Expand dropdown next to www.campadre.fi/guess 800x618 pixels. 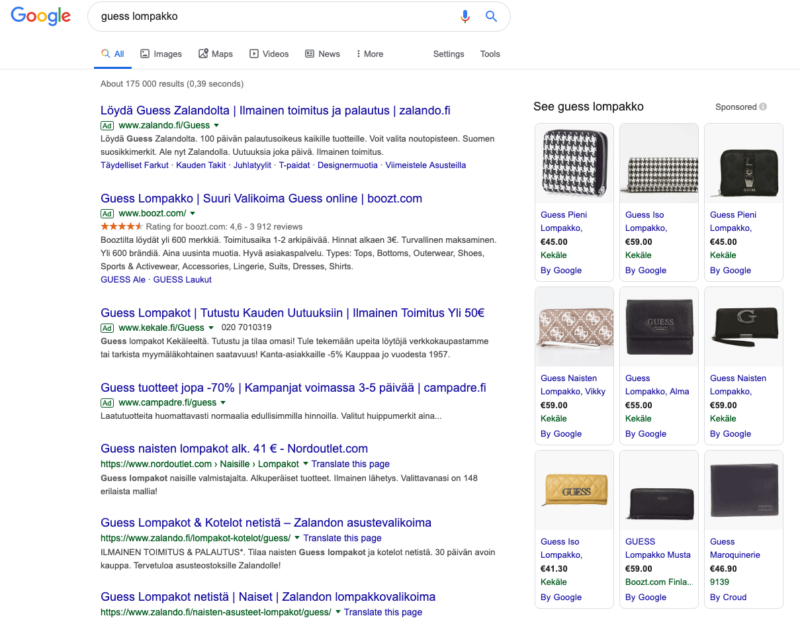tap(223, 403)
